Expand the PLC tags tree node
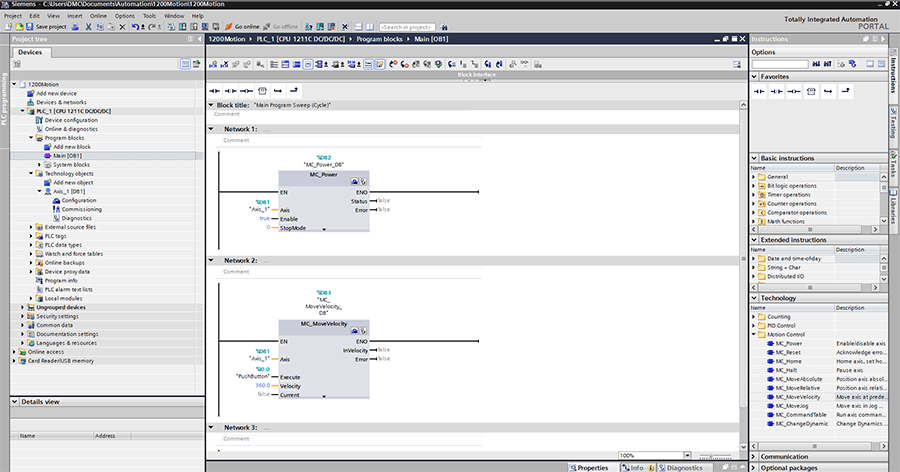 (31, 236)
